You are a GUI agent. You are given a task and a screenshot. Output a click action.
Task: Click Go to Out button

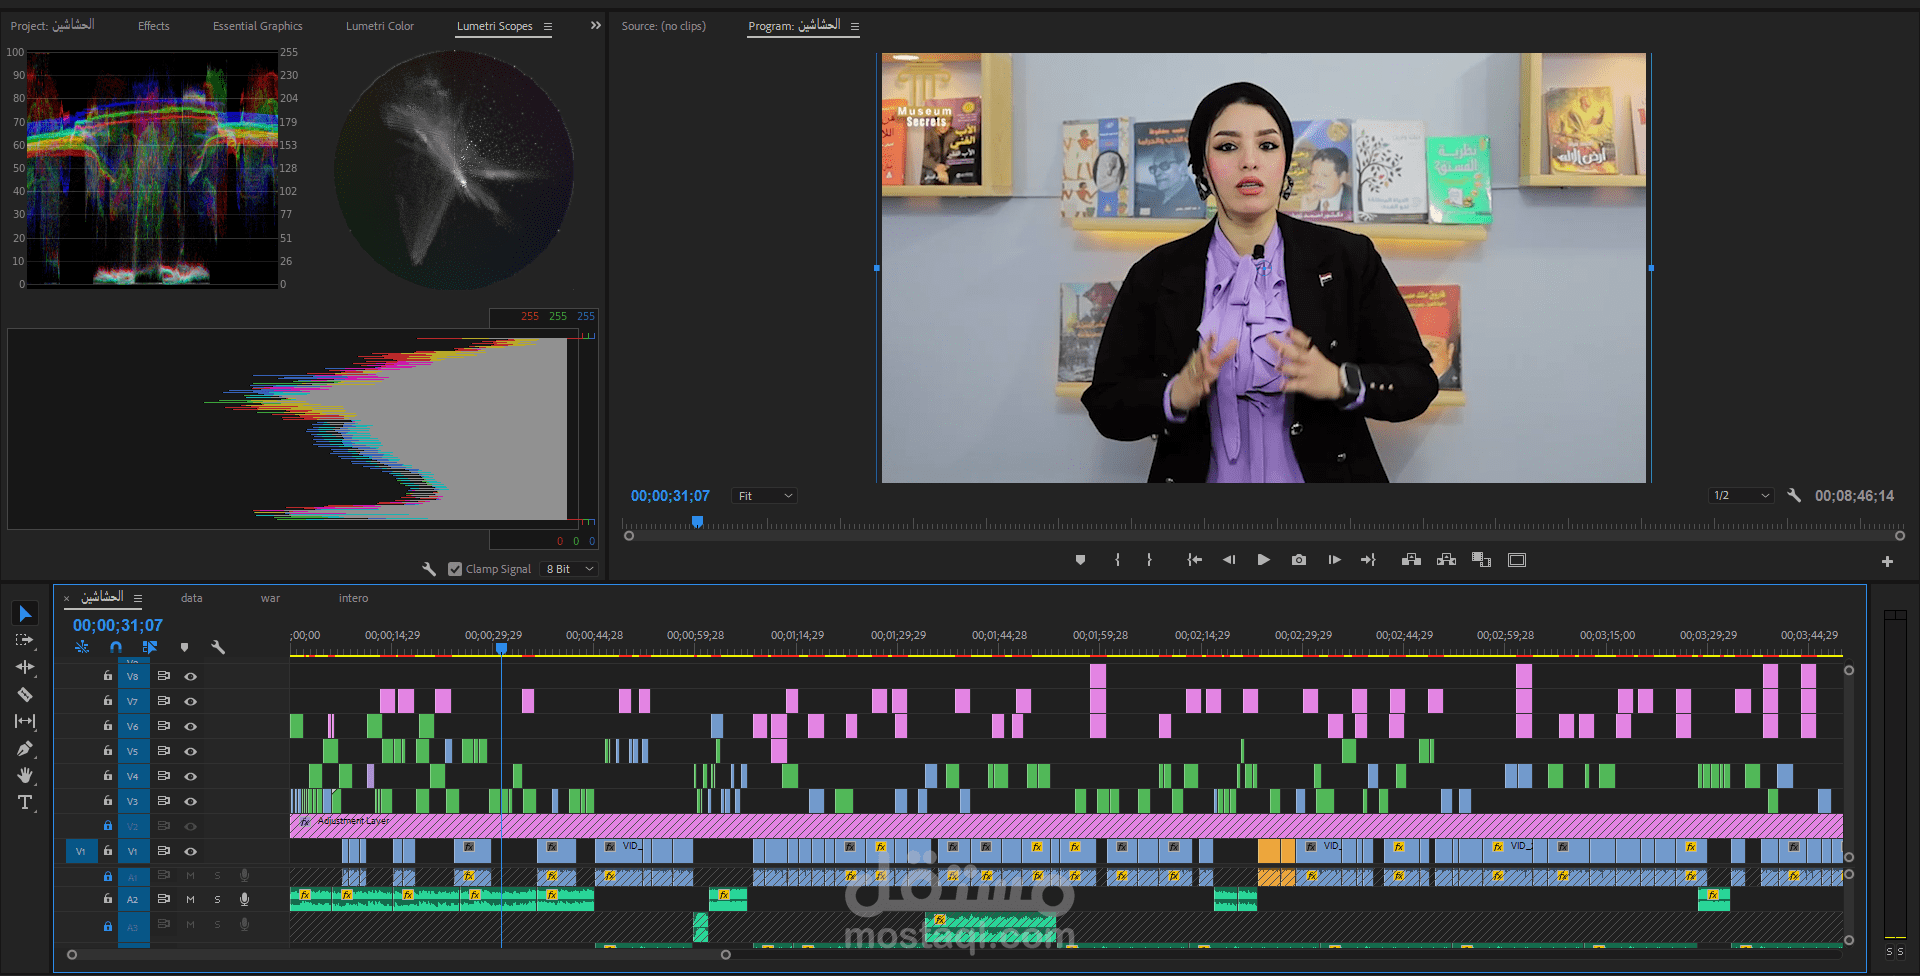tap(1368, 560)
